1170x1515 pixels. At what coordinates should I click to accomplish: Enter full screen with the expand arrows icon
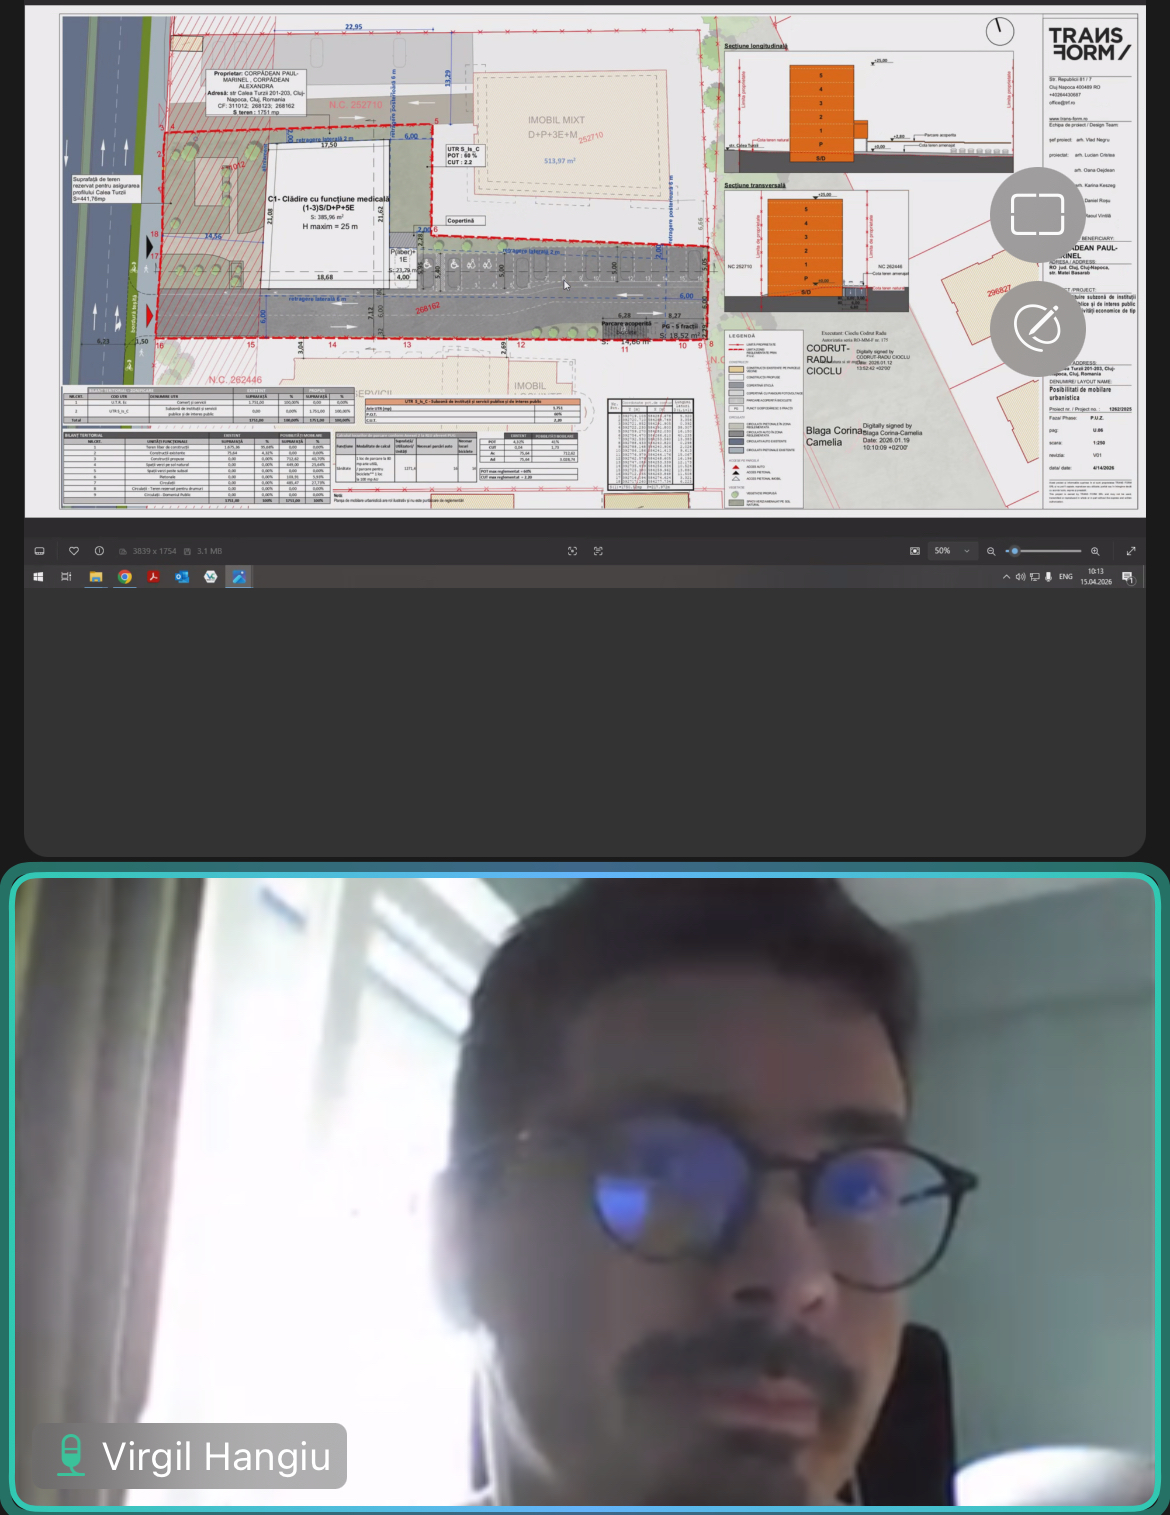click(1131, 551)
